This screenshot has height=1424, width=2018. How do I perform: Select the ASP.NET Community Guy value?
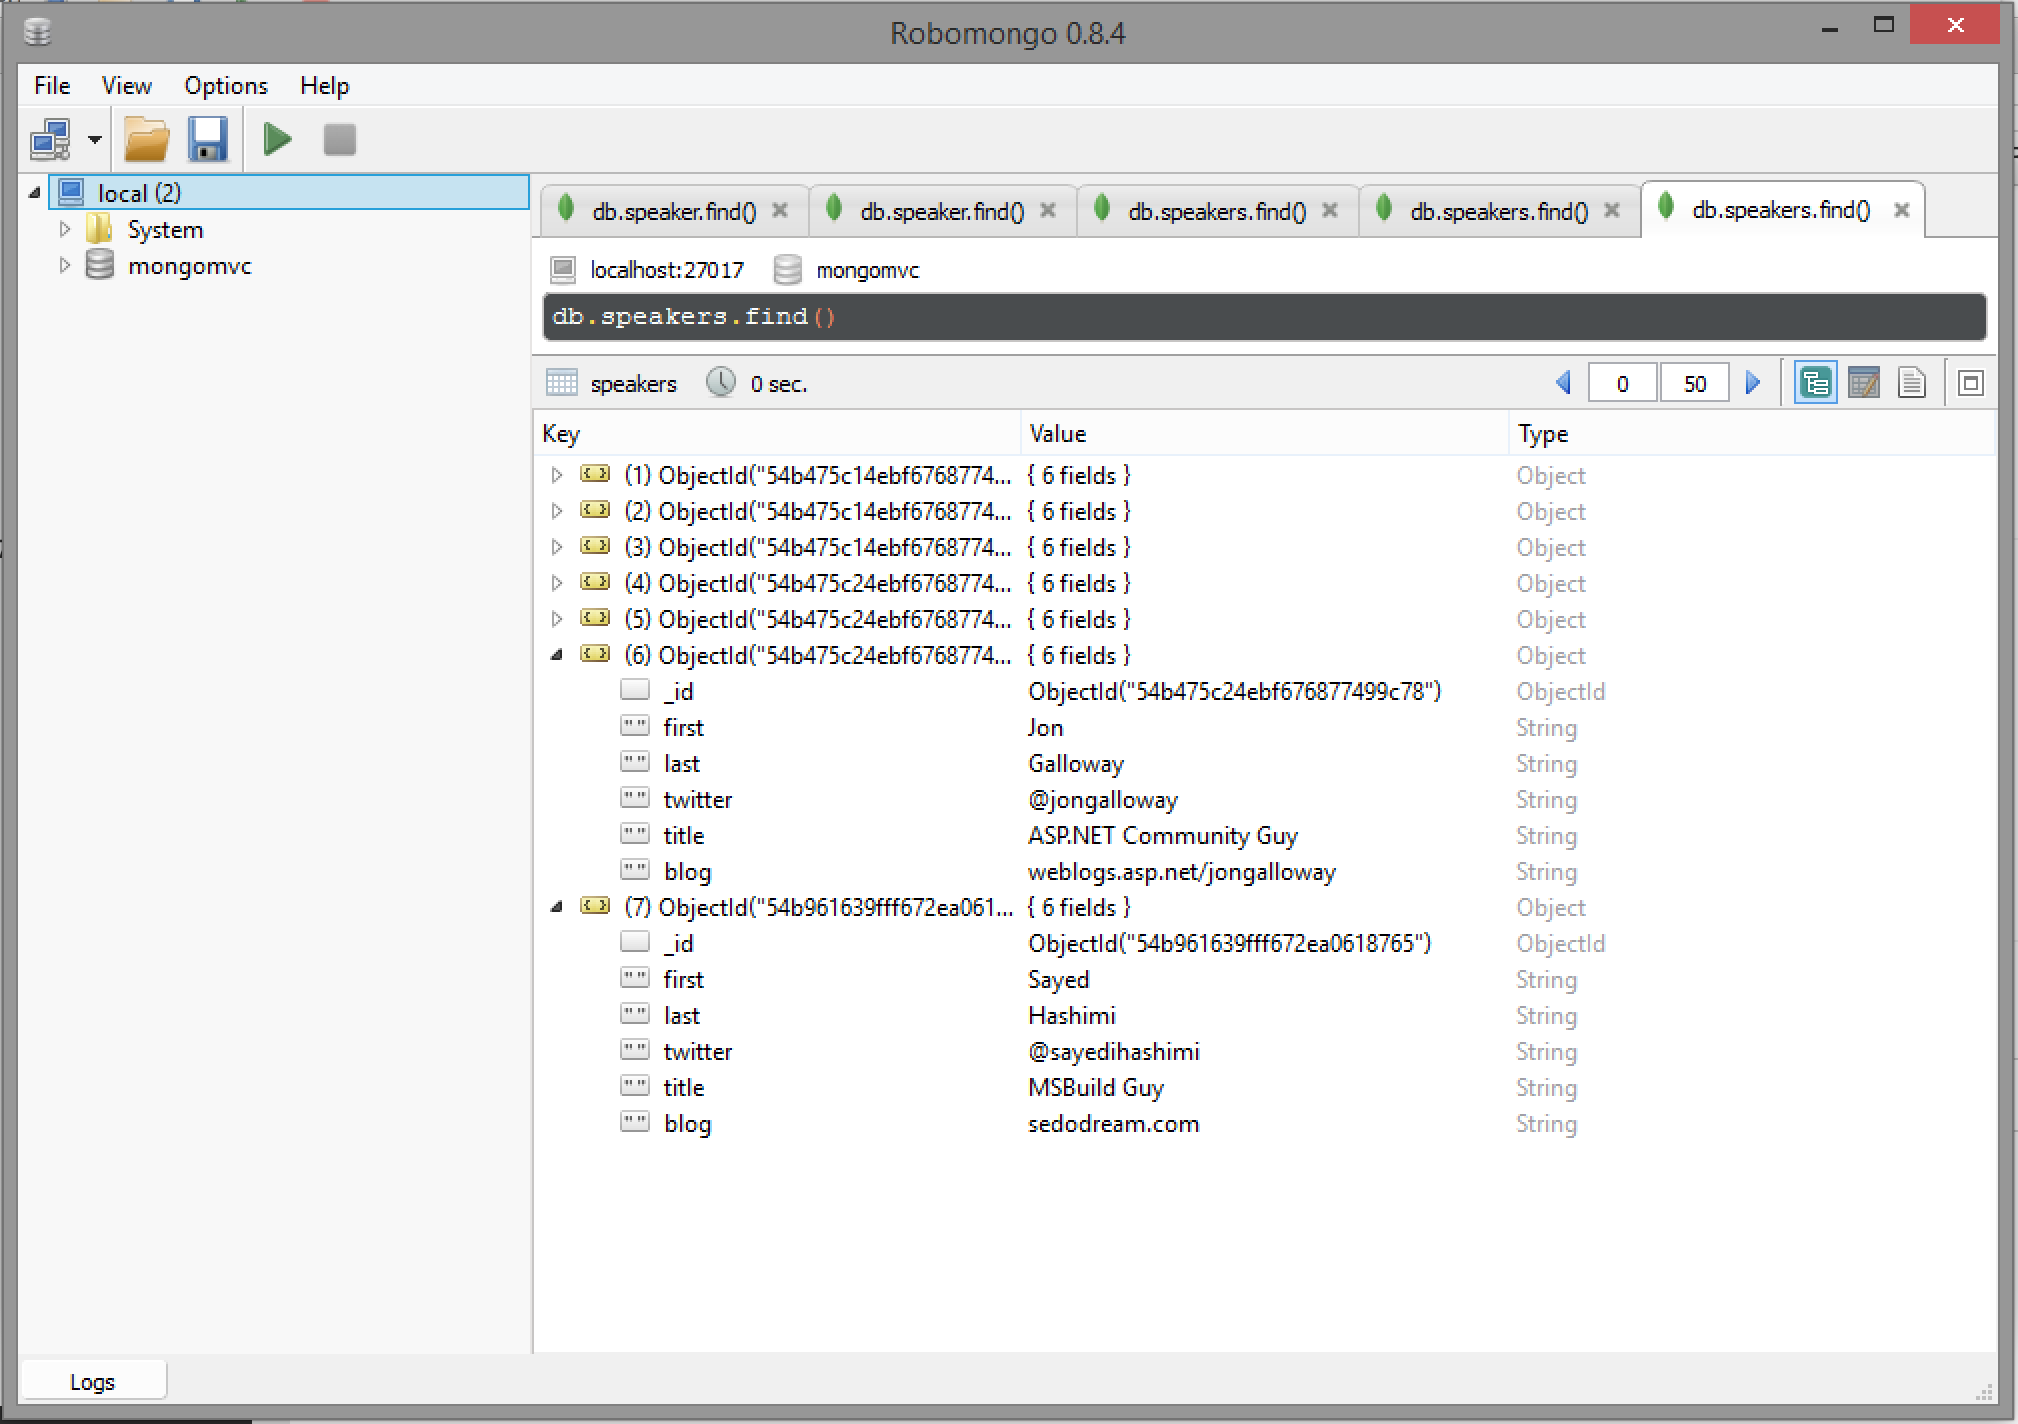click(1163, 835)
